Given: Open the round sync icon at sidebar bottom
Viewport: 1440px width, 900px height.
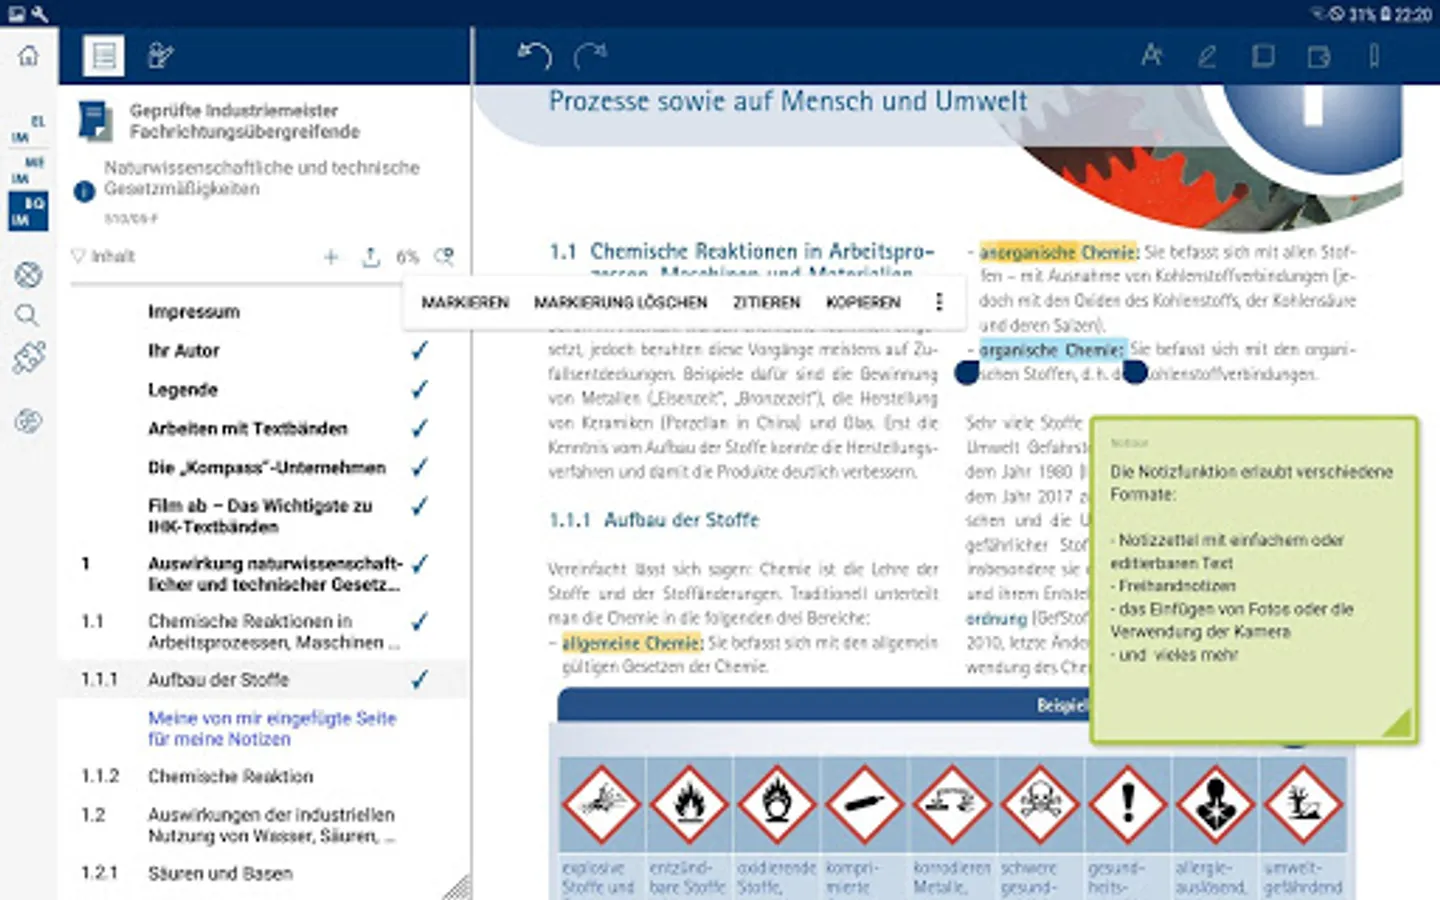Looking at the screenshot, I should click(28, 421).
